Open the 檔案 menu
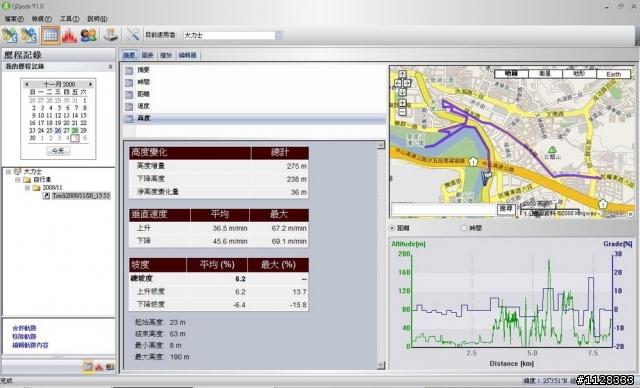The image size is (640, 388). 14,19
